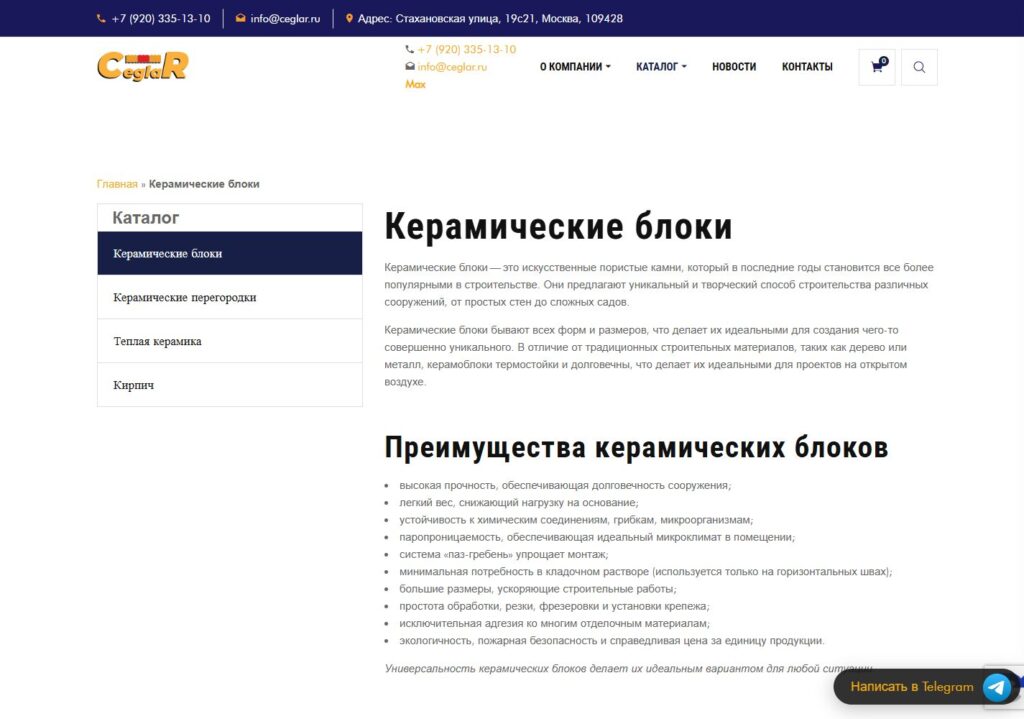The height and width of the screenshot is (719, 1024).
Task: Click list item about паропроницаемость
Action: [597, 537]
